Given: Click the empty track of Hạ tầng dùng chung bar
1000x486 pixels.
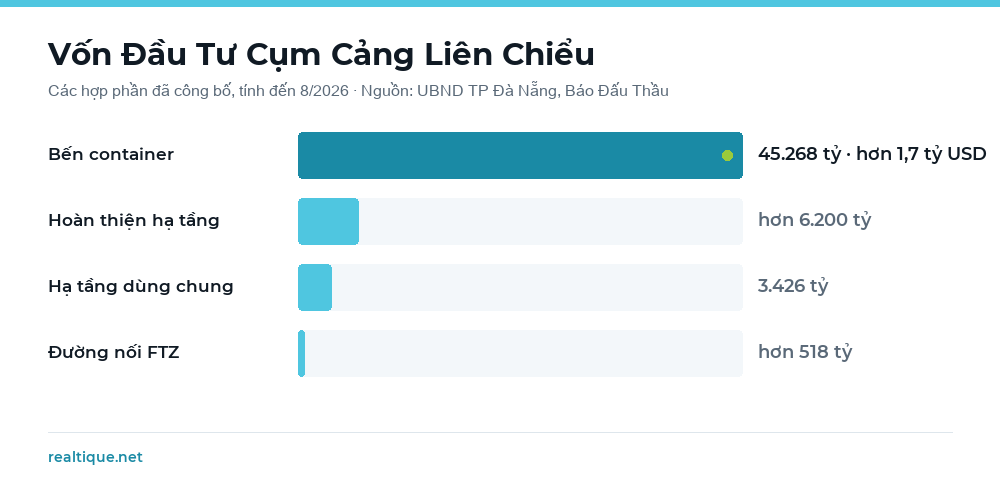Looking at the screenshot, I should pyautogui.click(x=538, y=288).
